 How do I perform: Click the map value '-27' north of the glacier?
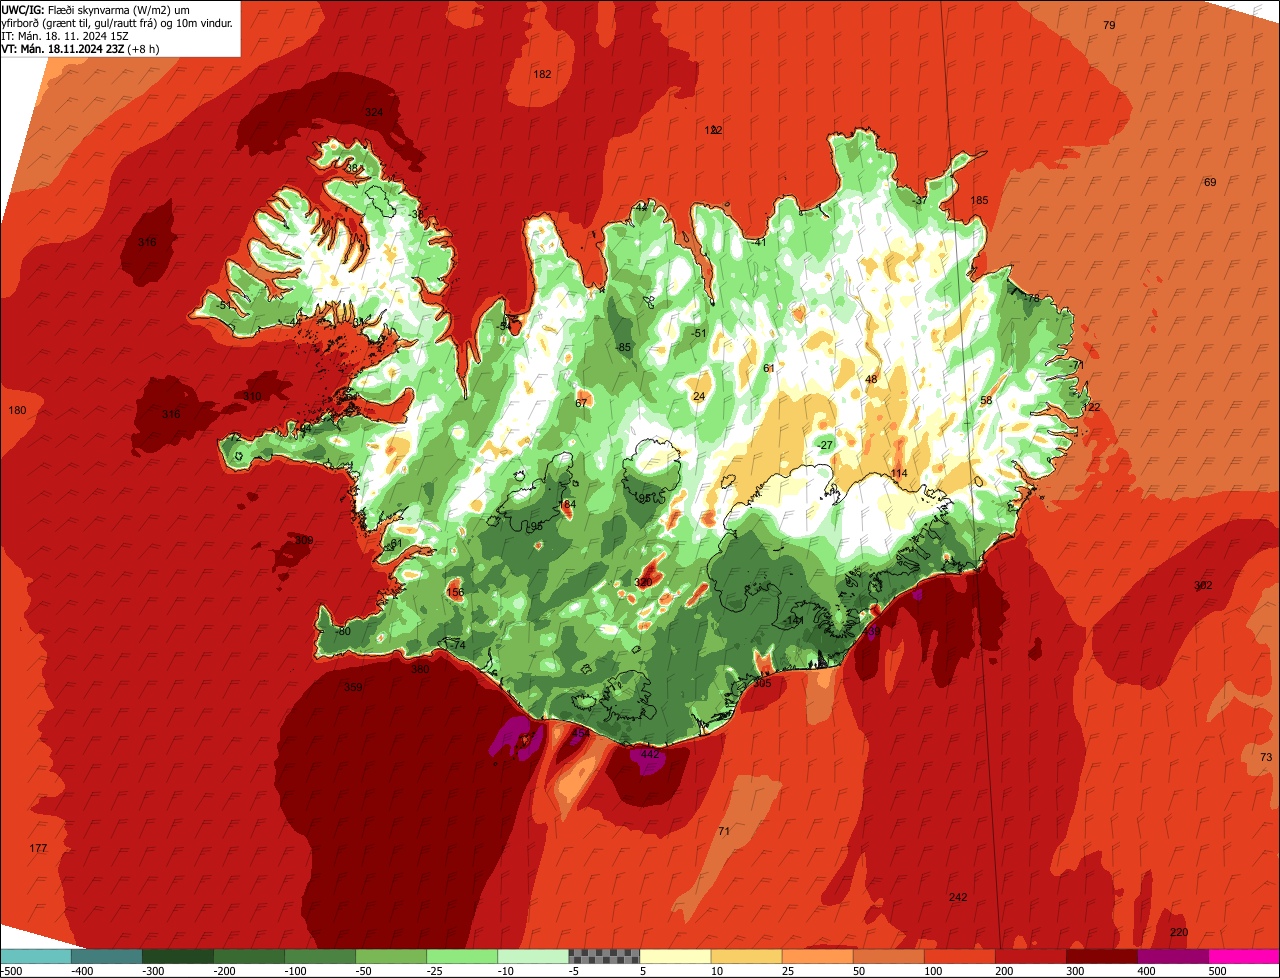824,444
